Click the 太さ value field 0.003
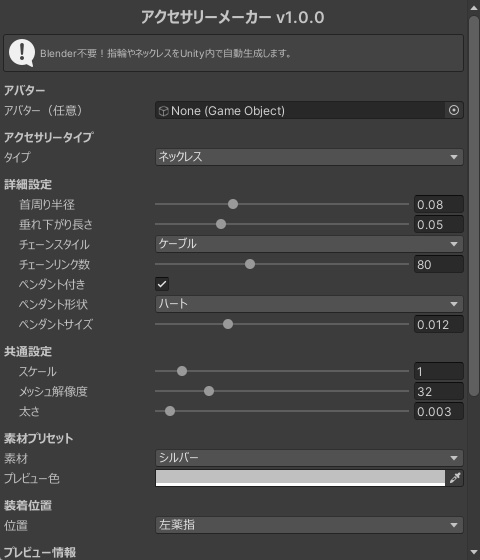Screen dimensions: 480x560 (x=439, y=411)
